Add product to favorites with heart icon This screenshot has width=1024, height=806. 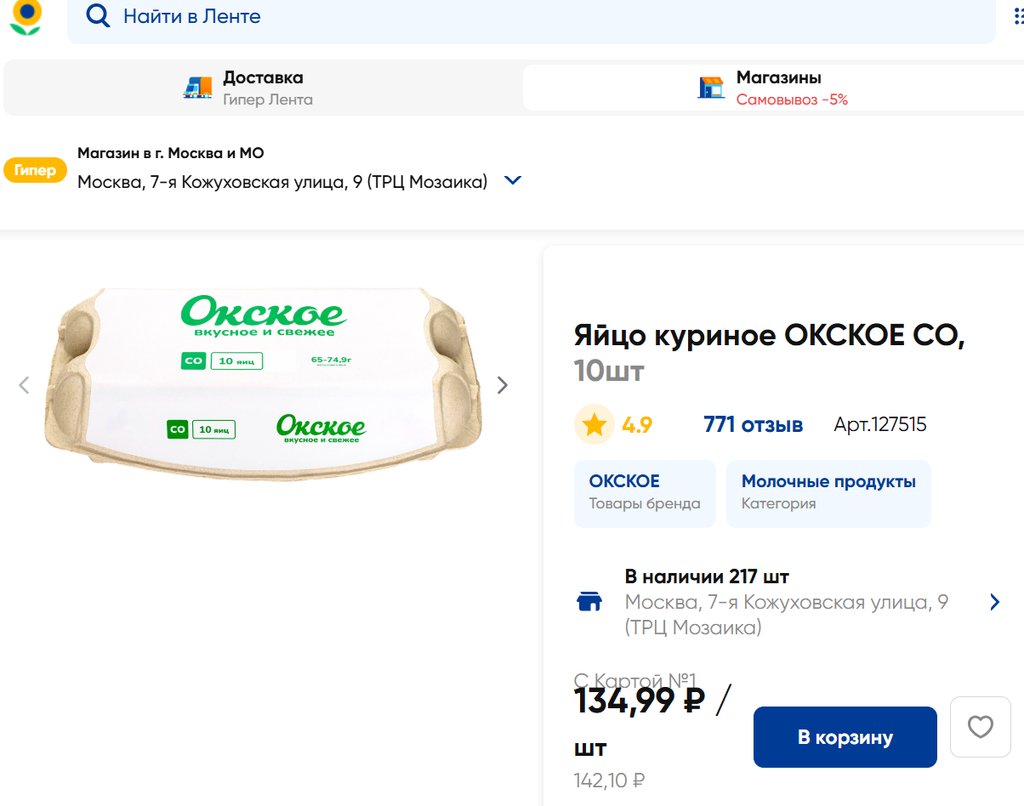(x=980, y=727)
